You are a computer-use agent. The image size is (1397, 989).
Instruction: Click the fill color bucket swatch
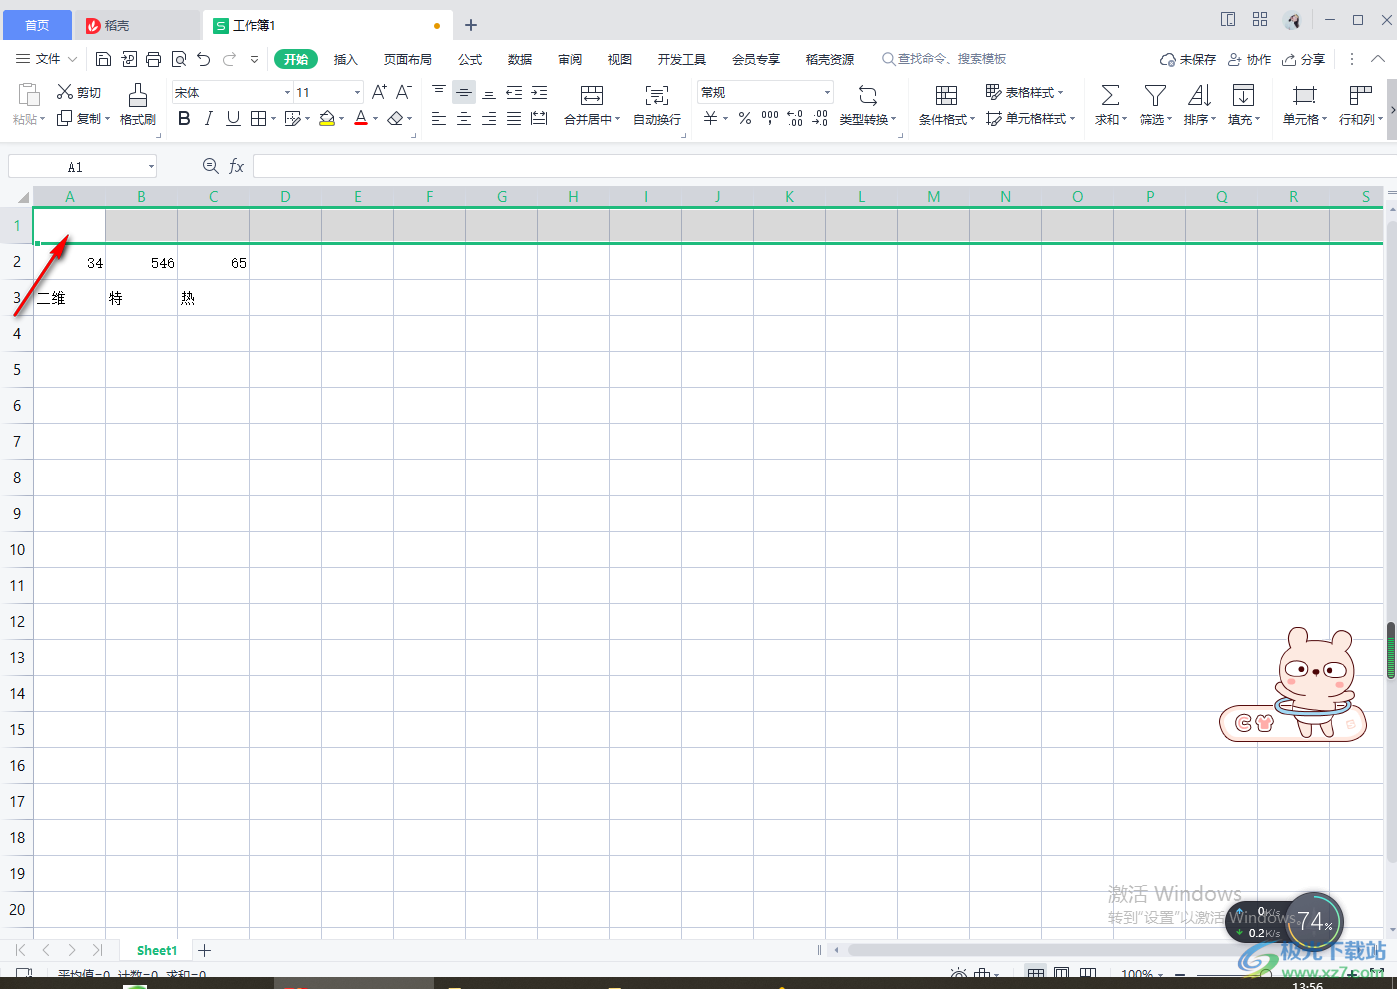coord(326,118)
